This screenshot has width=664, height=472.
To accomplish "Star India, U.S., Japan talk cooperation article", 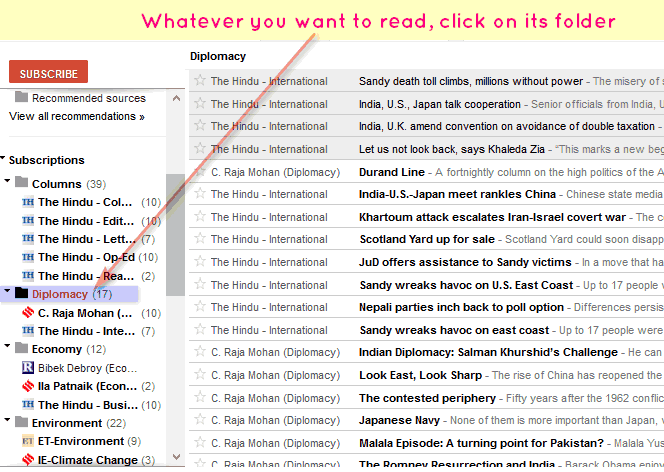I will (200, 103).
